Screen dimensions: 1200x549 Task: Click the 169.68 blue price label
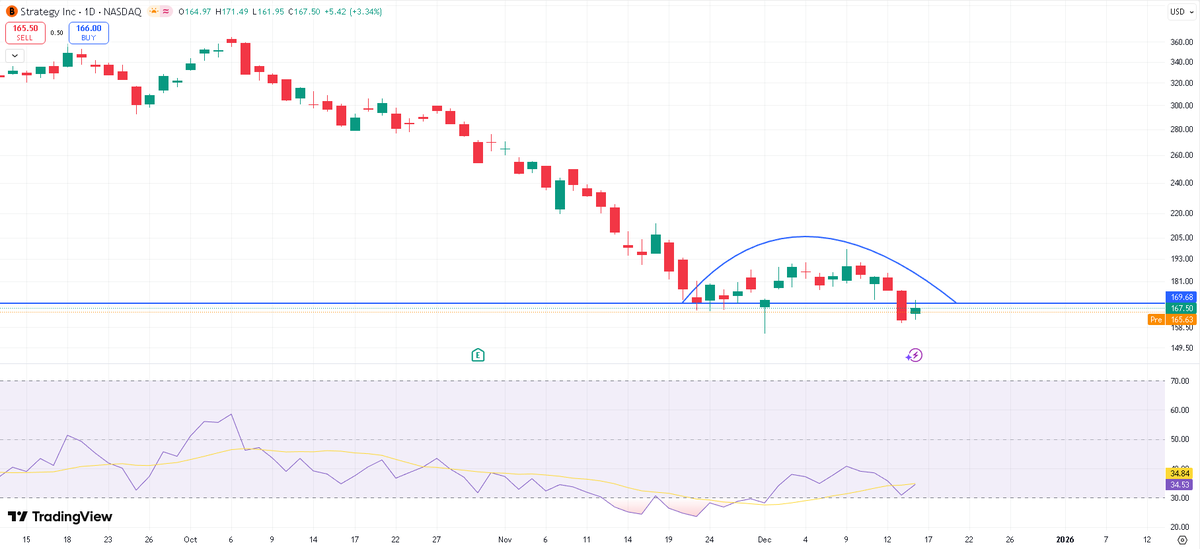tap(1180, 297)
